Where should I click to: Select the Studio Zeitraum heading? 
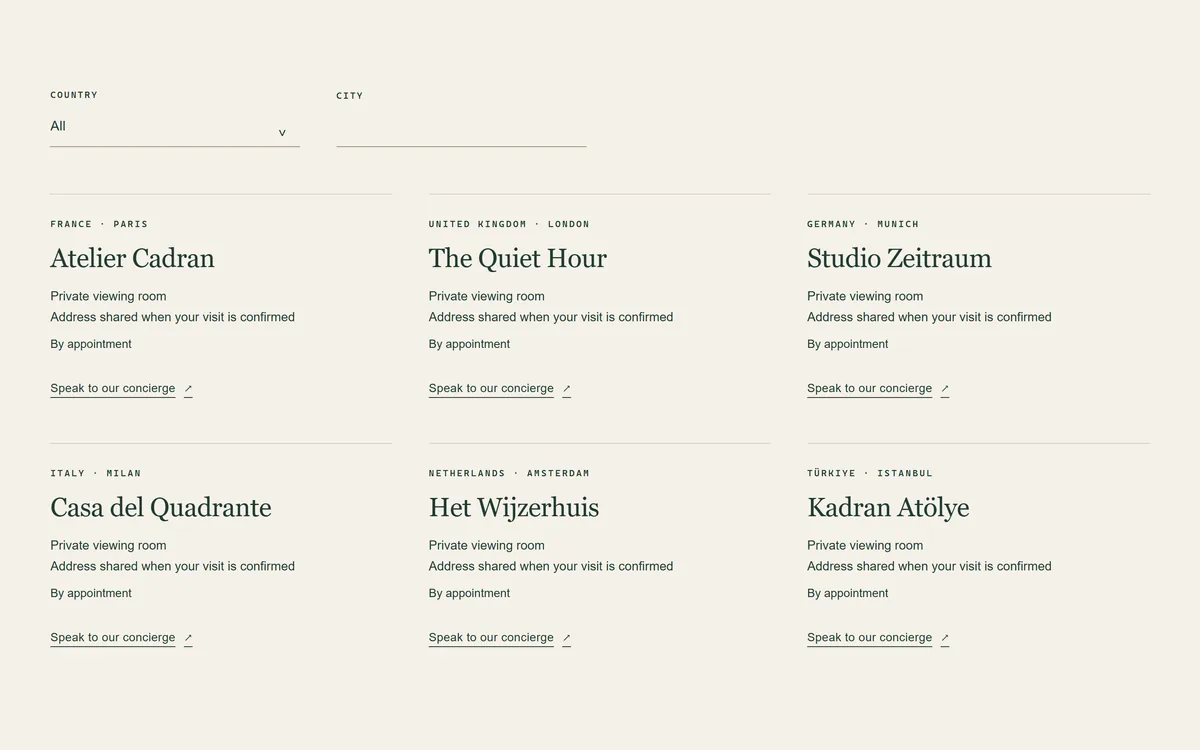[899, 258]
